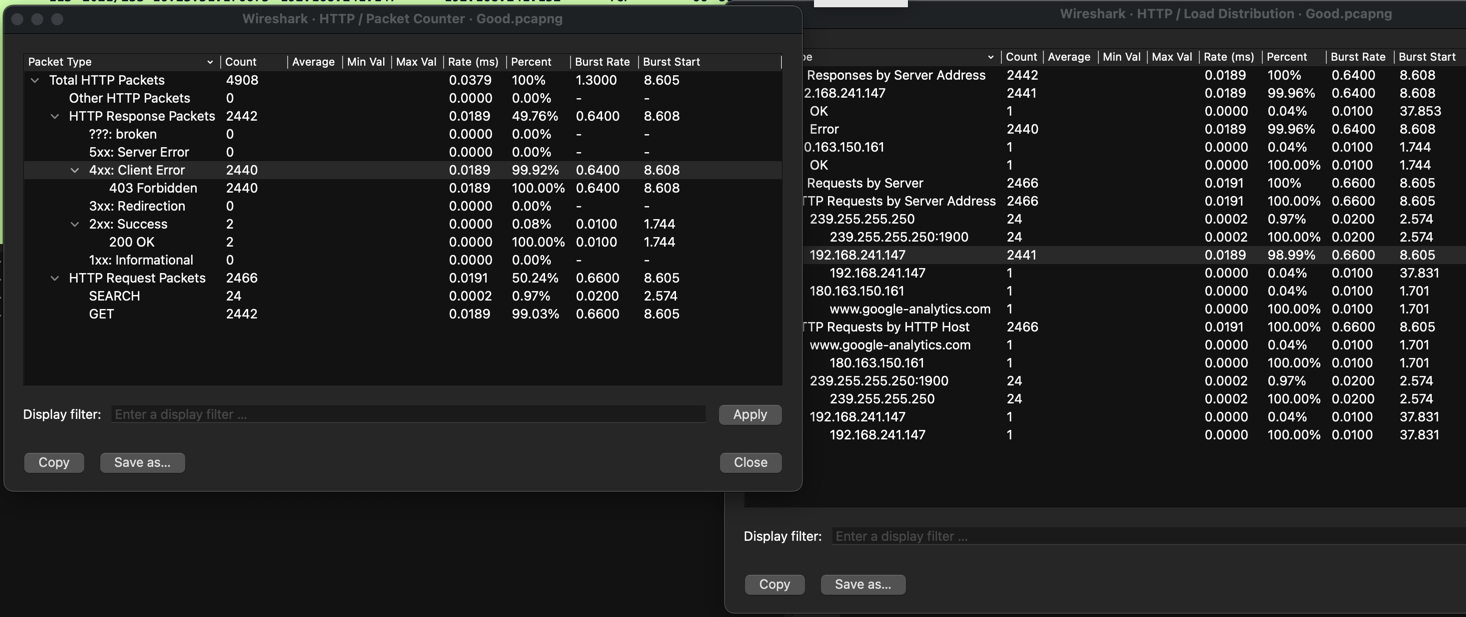The width and height of the screenshot is (1466, 617).
Task: Focus the Packet Counter display filter field
Action: point(408,414)
